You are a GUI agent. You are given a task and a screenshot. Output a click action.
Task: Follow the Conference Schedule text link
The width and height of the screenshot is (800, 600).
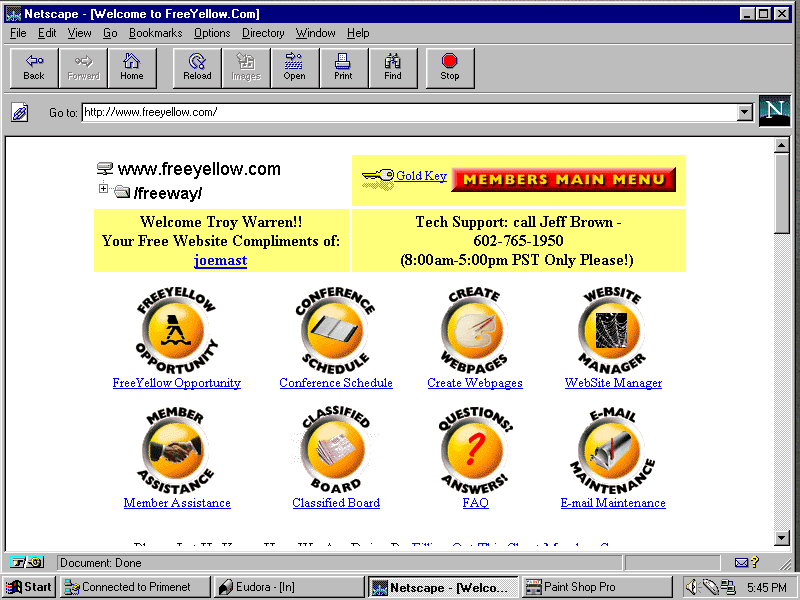coord(336,383)
